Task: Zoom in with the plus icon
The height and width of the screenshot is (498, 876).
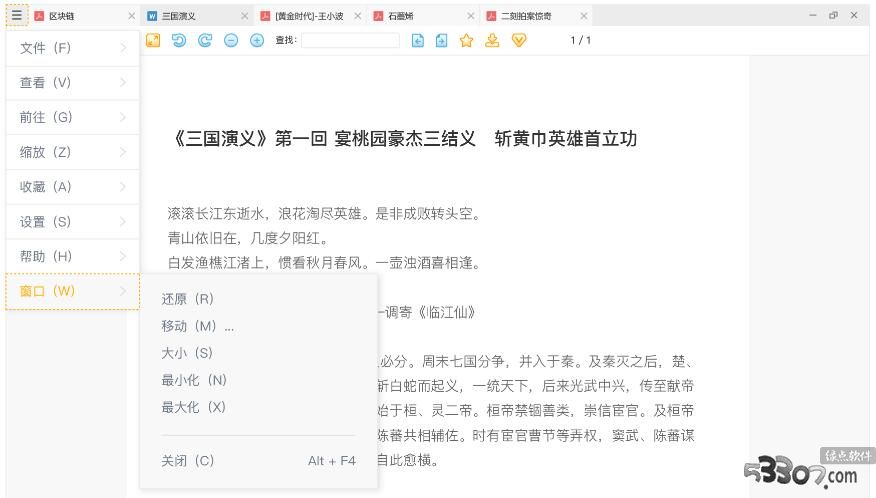Action: tap(257, 40)
